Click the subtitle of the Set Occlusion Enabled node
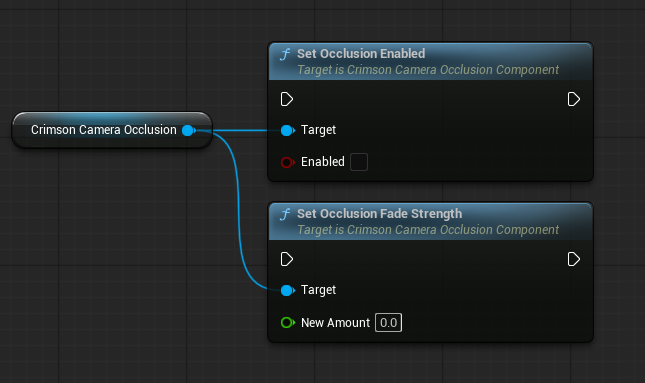Screen dimensions: 645x383 click(x=428, y=70)
